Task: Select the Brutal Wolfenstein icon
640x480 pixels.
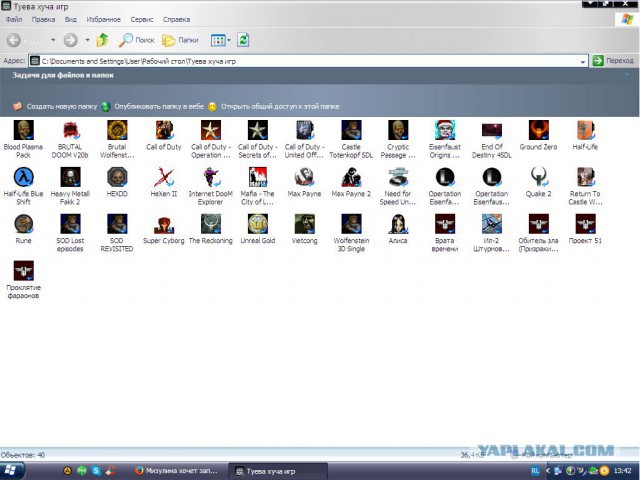Action: point(117,130)
